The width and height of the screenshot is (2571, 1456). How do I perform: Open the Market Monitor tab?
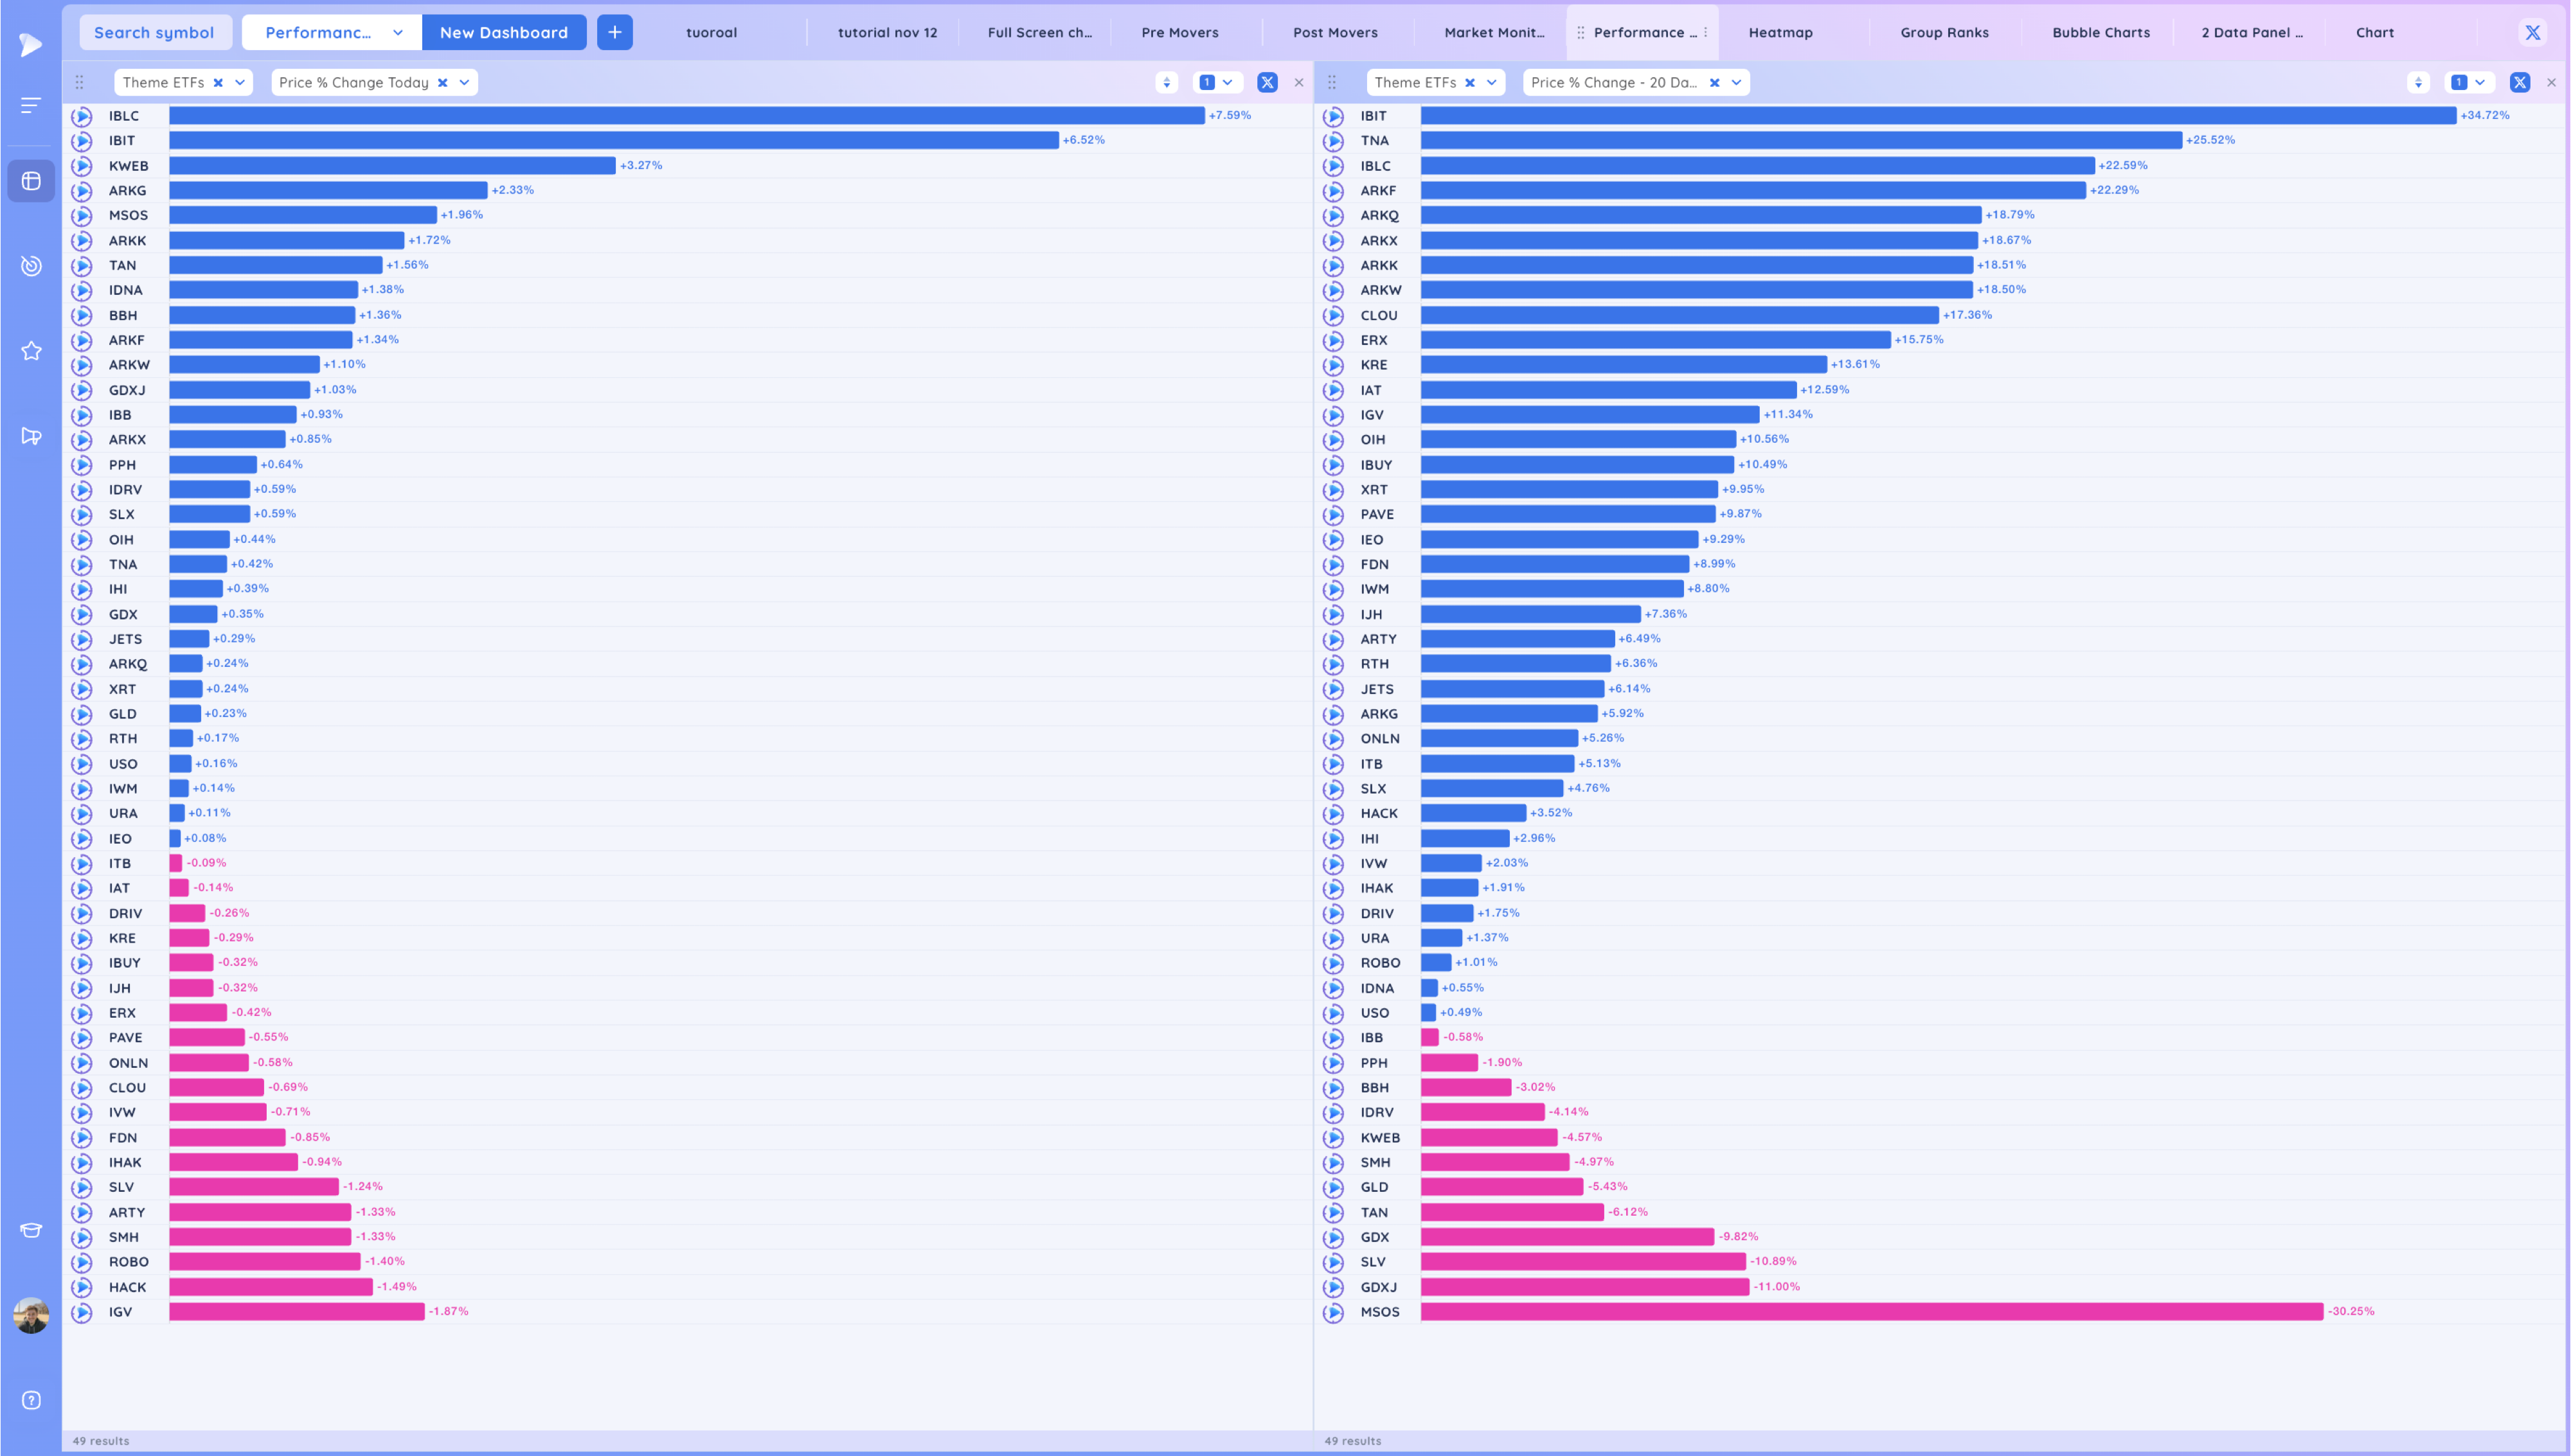pyautogui.click(x=1494, y=32)
